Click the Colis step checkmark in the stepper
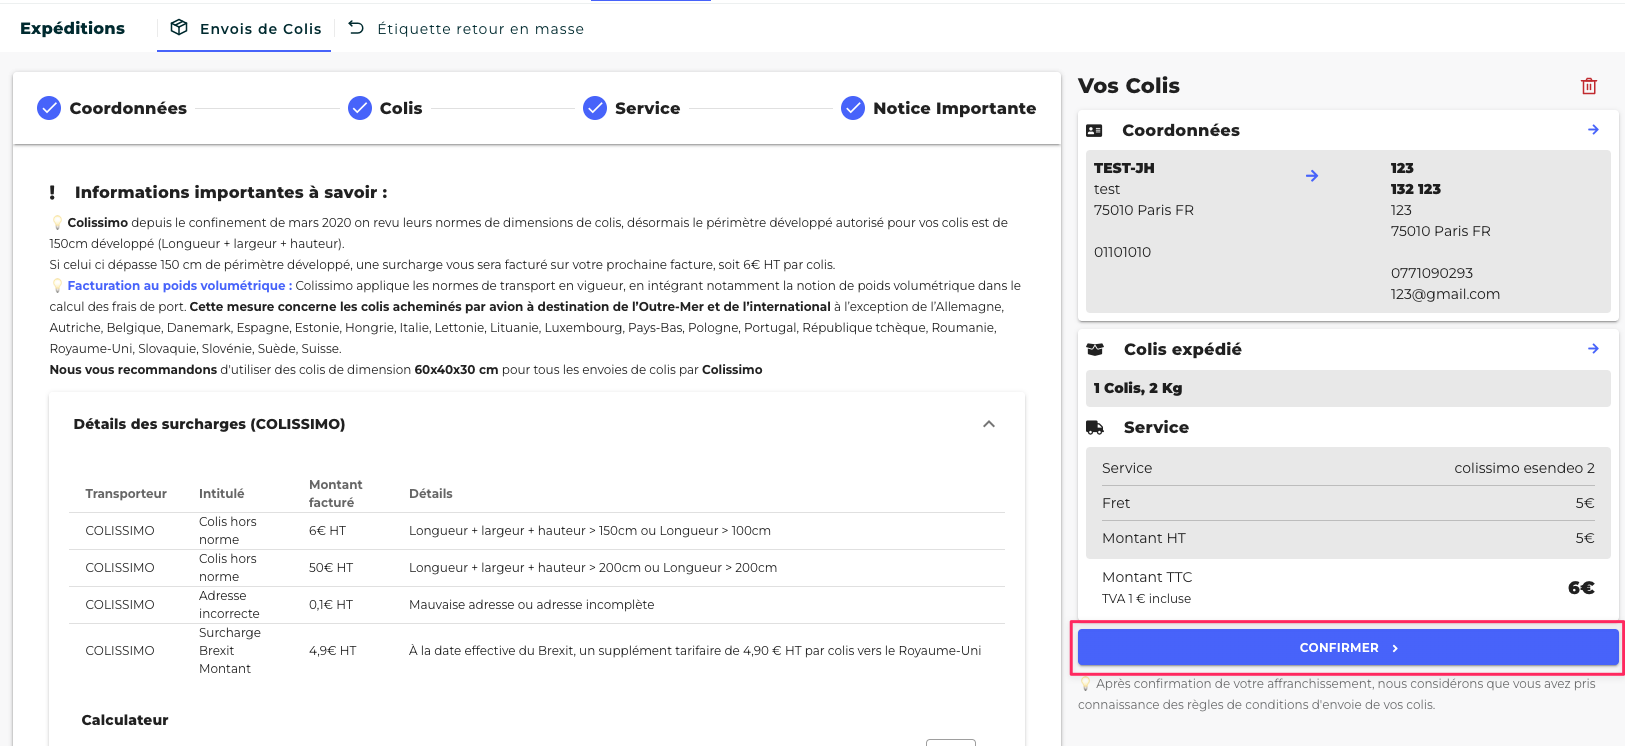Viewport: 1625px width, 746px height. point(360,108)
